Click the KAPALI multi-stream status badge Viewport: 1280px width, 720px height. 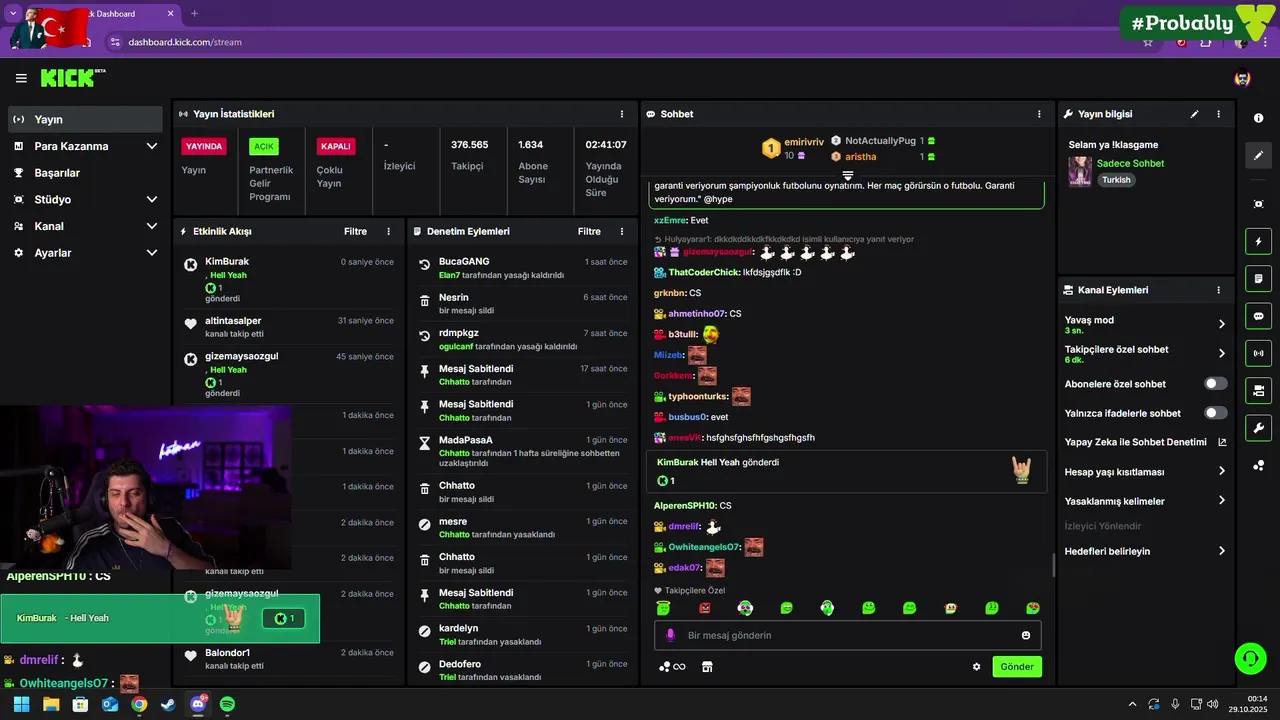pyautogui.click(x=336, y=146)
